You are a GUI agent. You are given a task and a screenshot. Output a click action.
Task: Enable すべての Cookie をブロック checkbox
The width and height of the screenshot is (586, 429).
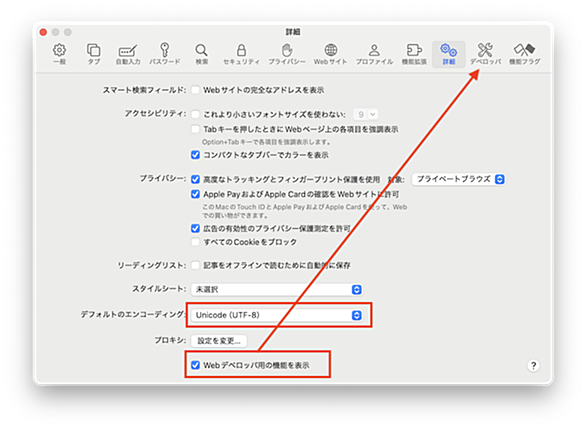195,242
